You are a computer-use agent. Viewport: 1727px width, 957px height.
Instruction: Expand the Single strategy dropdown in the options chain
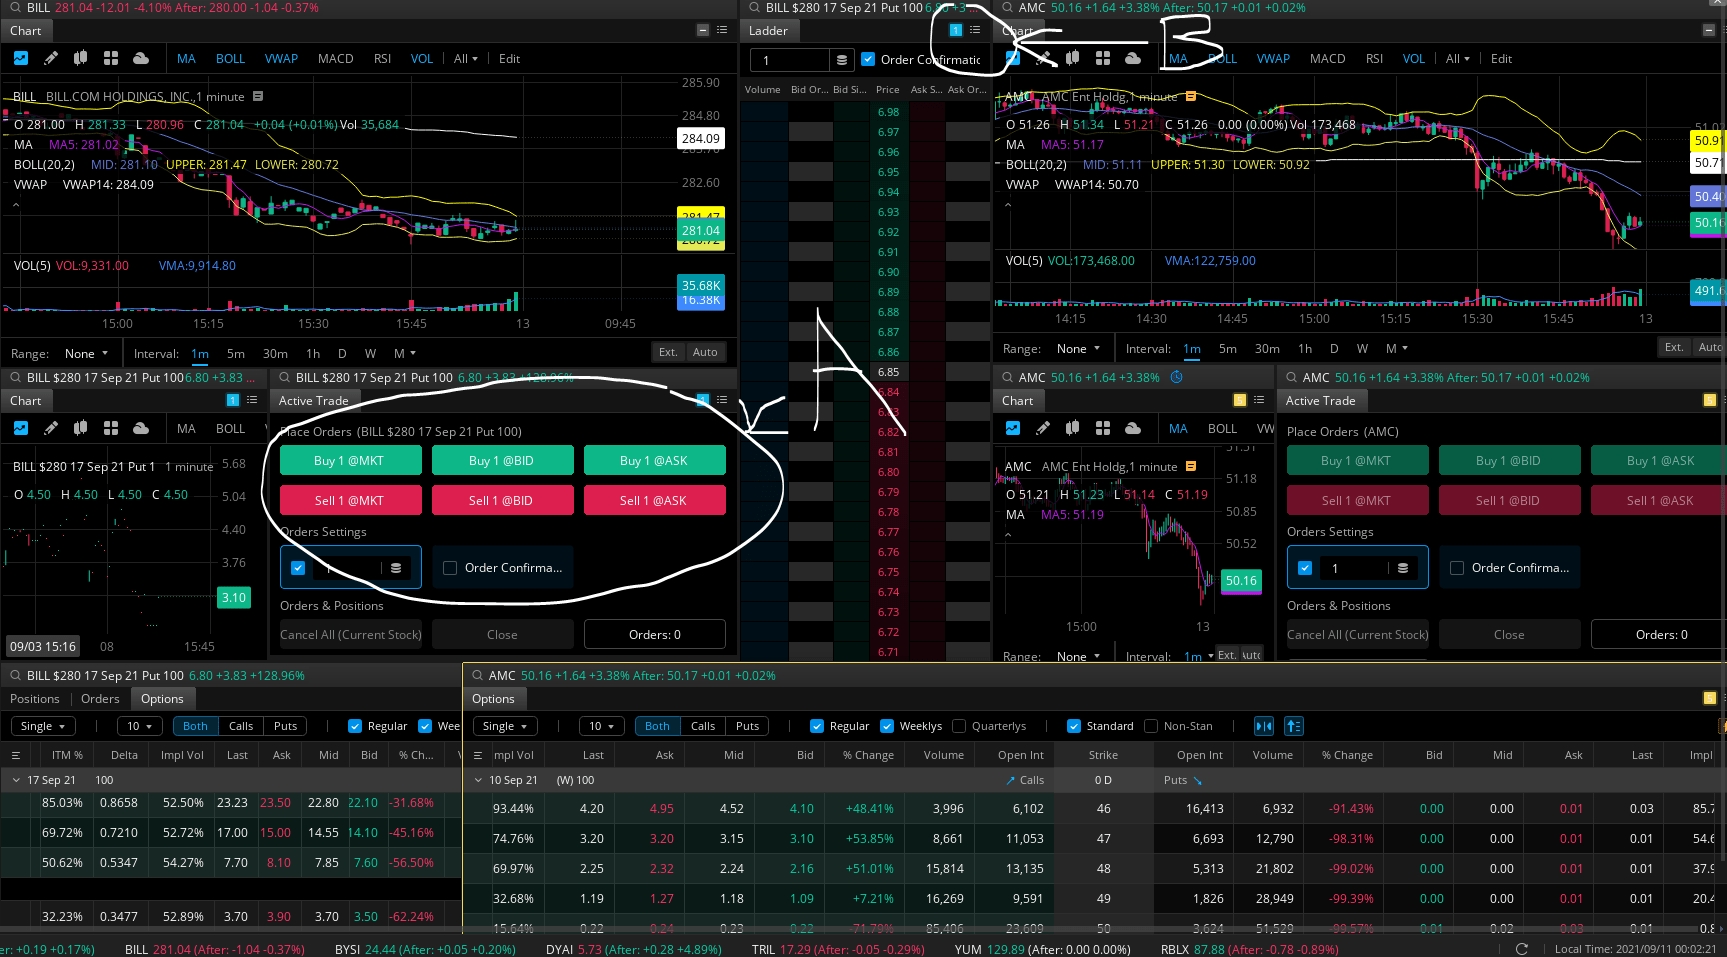click(x=505, y=725)
